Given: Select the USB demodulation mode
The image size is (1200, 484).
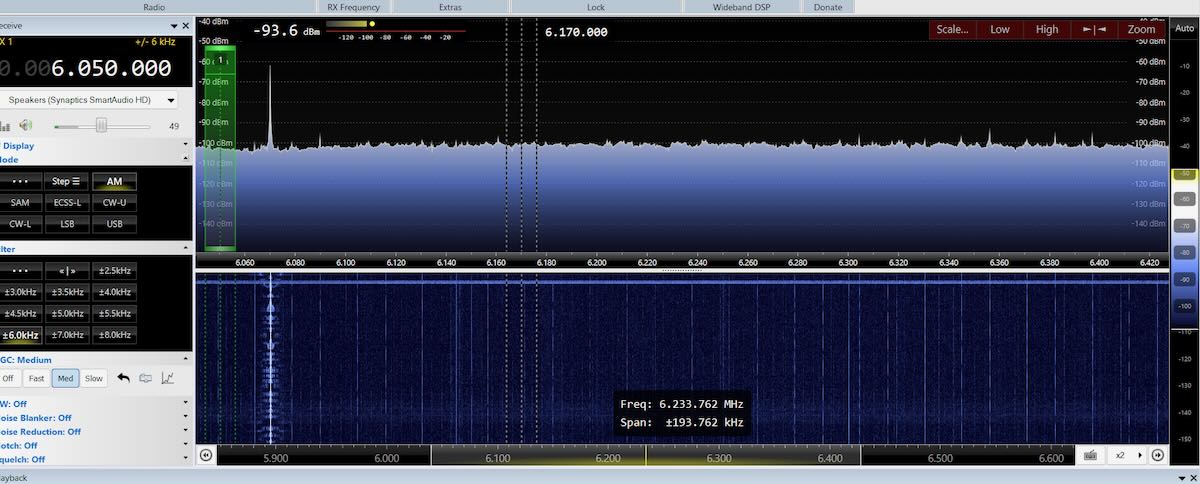Looking at the screenshot, I should [114, 224].
